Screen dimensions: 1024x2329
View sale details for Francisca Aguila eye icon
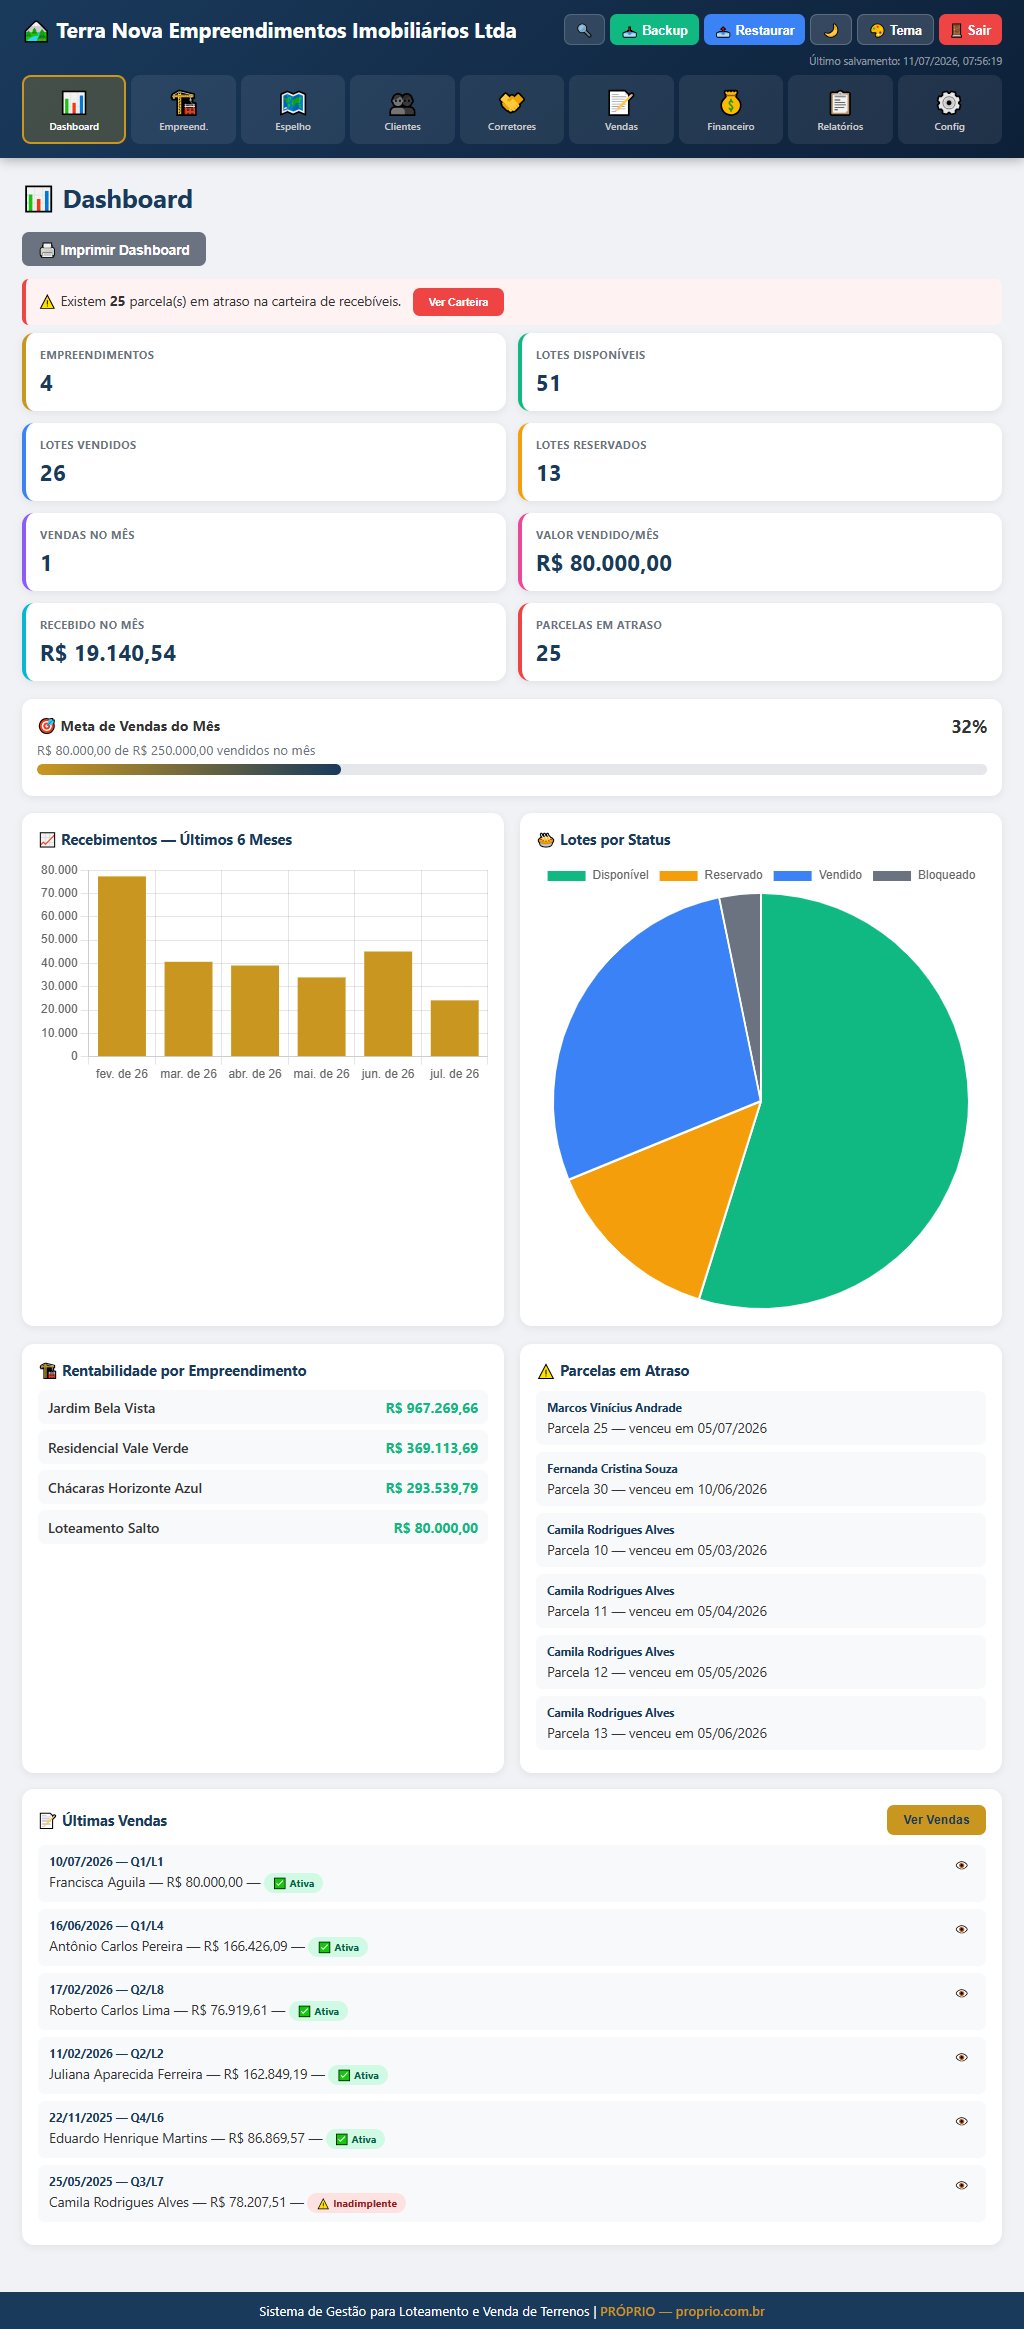point(961,1865)
